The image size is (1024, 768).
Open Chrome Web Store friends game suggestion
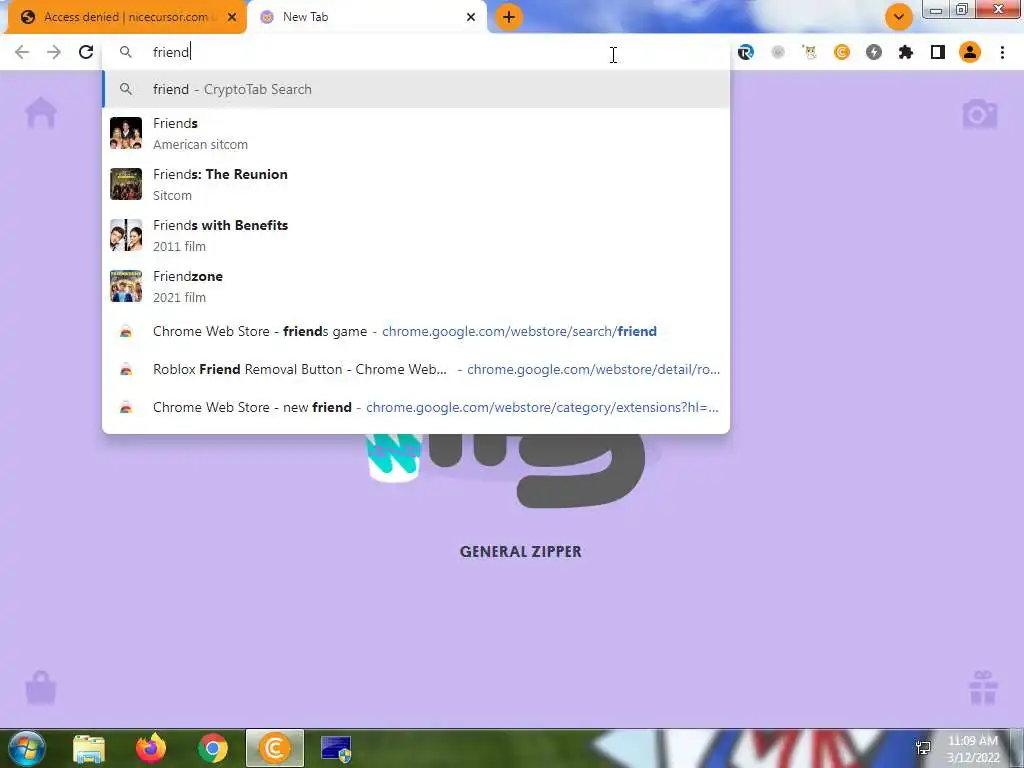click(416, 331)
